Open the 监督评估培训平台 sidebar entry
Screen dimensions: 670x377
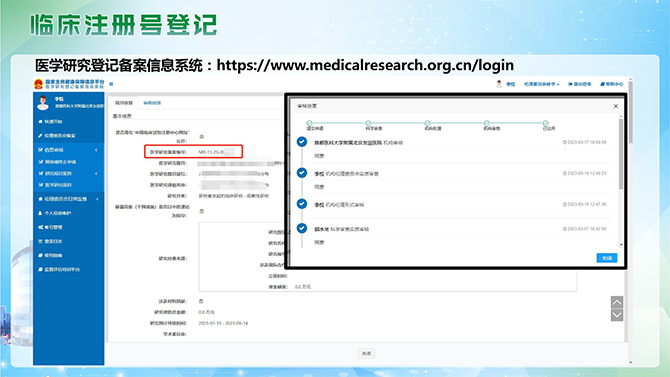pyautogui.click(x=59, y=270)
